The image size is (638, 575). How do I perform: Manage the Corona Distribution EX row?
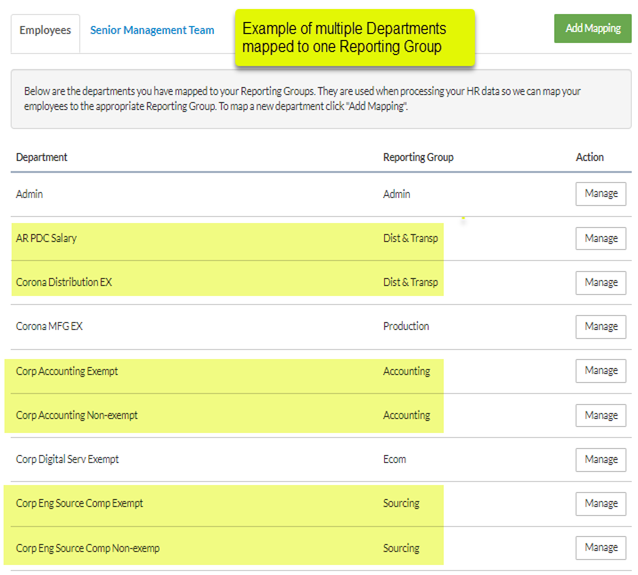coord(601,282)
